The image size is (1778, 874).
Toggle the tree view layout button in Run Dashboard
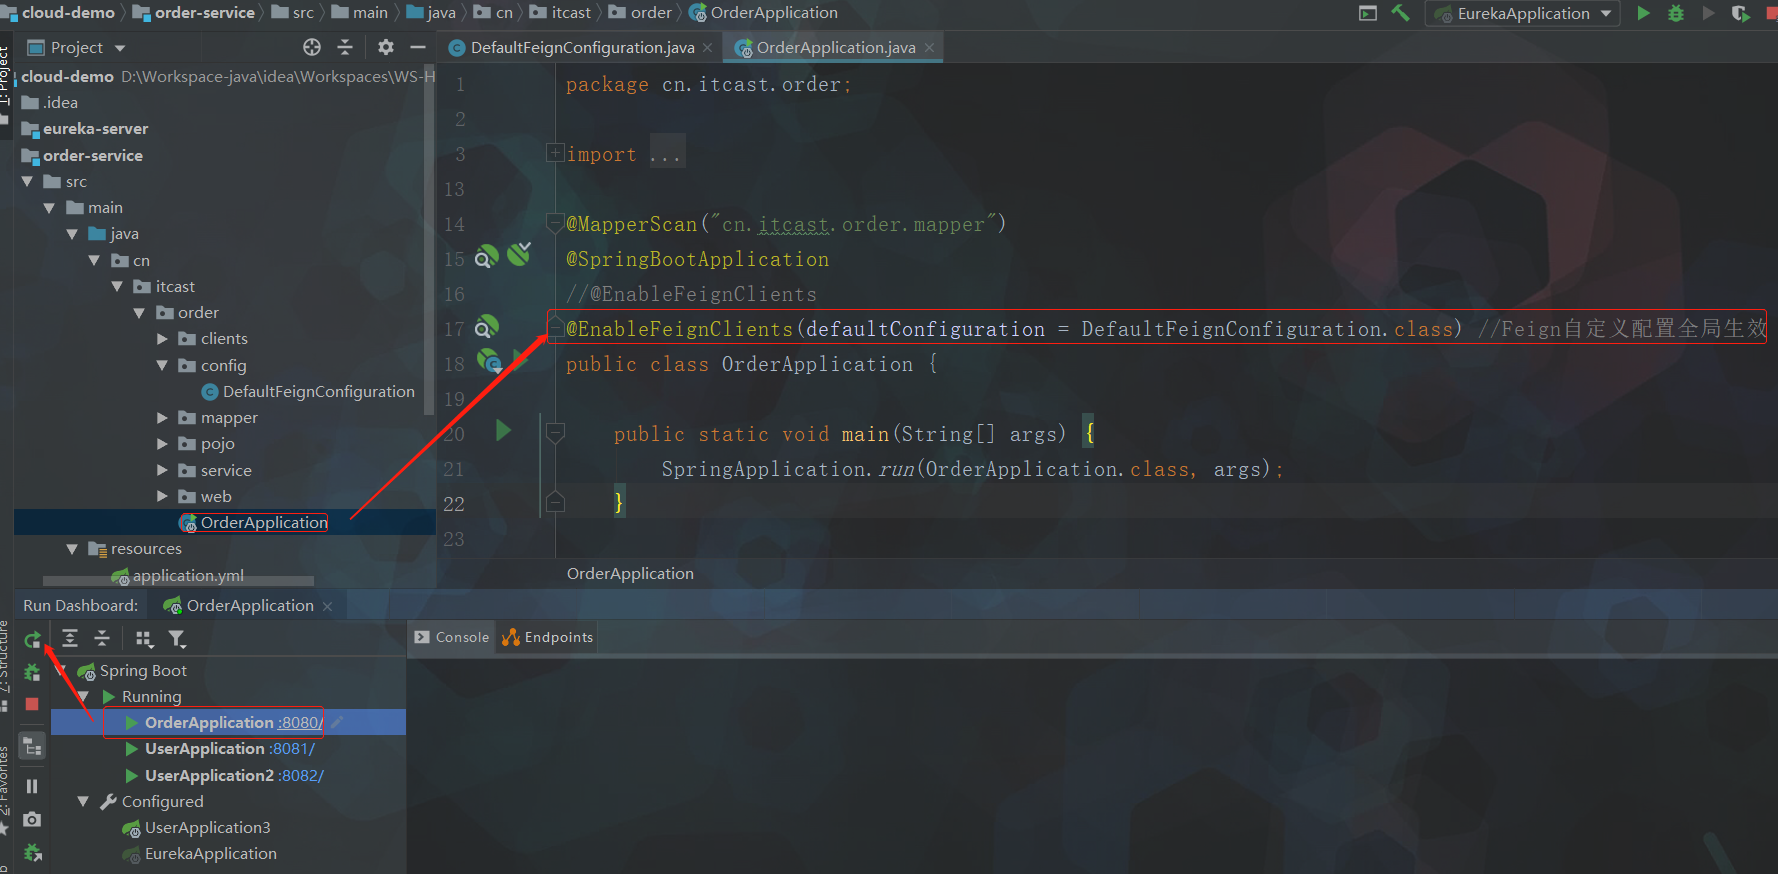(x=32, y=746)
